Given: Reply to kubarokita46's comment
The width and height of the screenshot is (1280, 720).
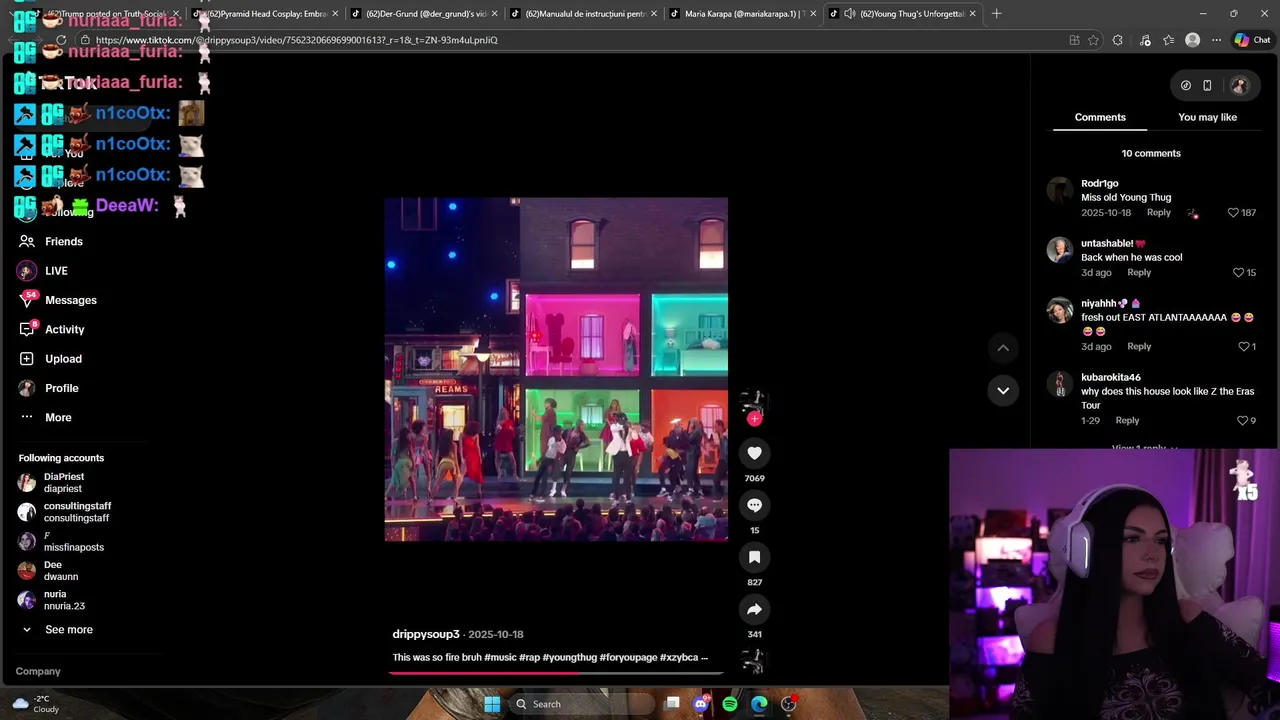Looking at the screenshot, I should tap(1127, 421).
